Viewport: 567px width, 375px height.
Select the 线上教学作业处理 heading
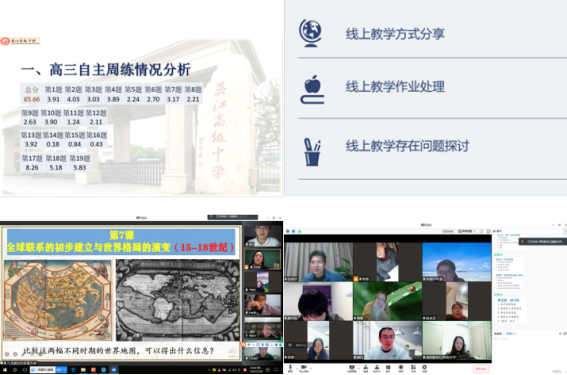(x=395, y=86)
